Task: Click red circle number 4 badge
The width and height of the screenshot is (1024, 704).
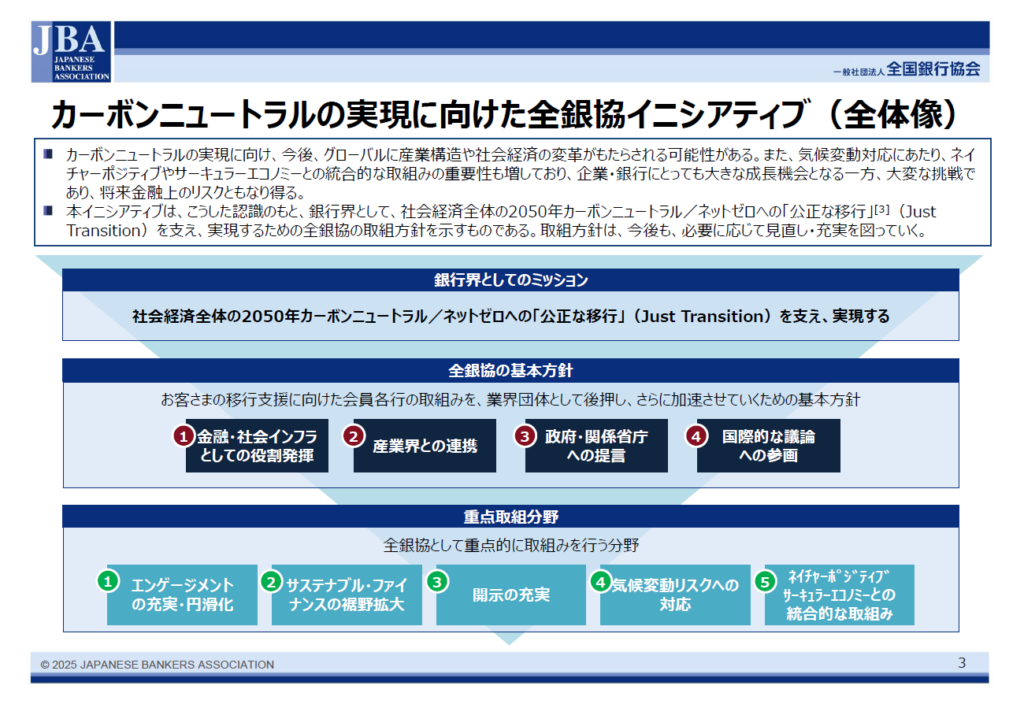Action: point(696,436)
